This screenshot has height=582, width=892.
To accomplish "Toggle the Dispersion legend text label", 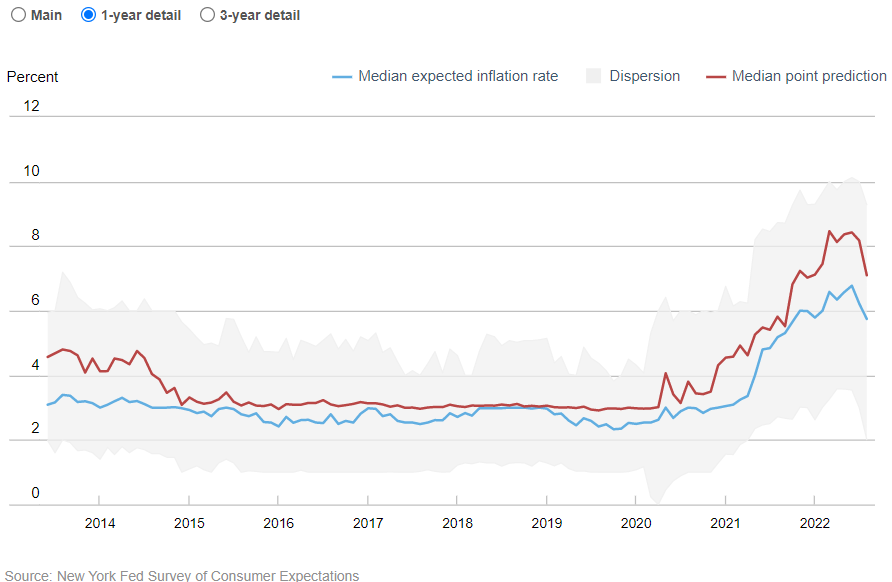I will pyautogui.click(x=644, y=76).
